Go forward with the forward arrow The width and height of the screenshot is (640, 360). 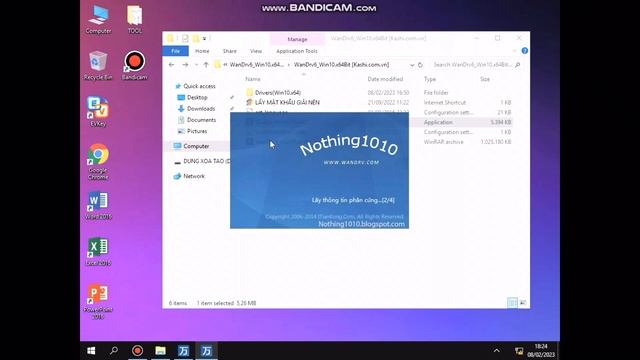(185, 65)
